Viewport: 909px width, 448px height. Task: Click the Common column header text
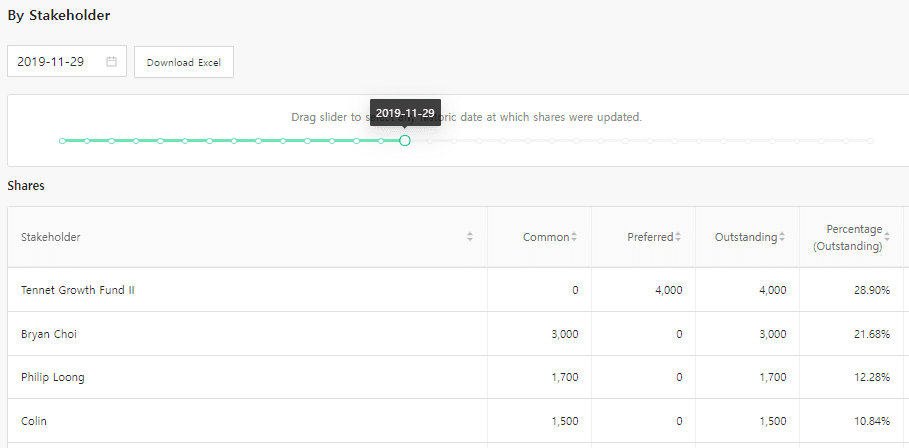pyautogui.click(x=546, y=236)
